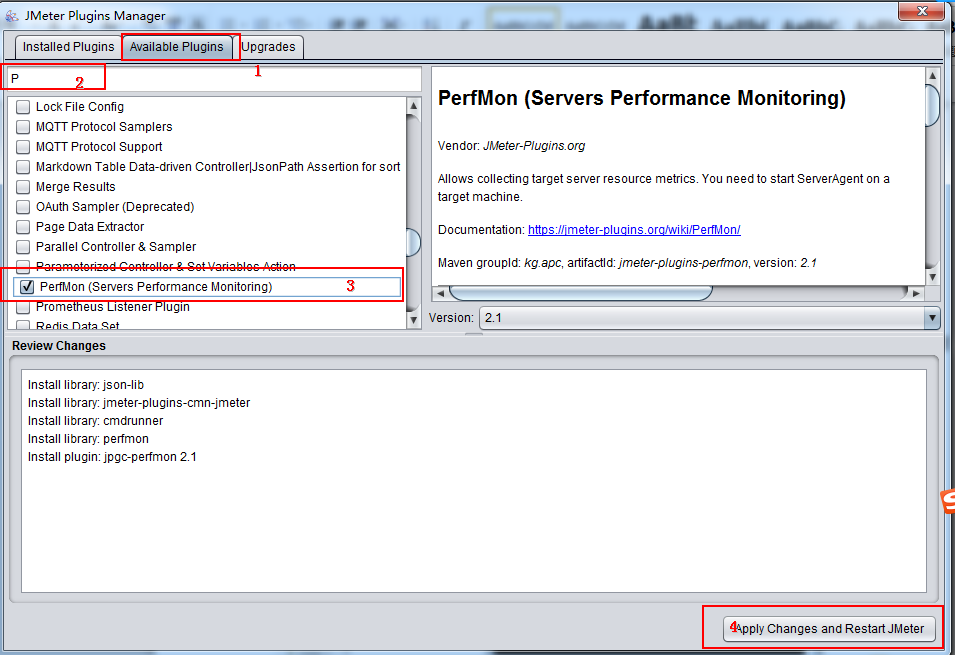Click the plugin search input field

pos(213,79)
